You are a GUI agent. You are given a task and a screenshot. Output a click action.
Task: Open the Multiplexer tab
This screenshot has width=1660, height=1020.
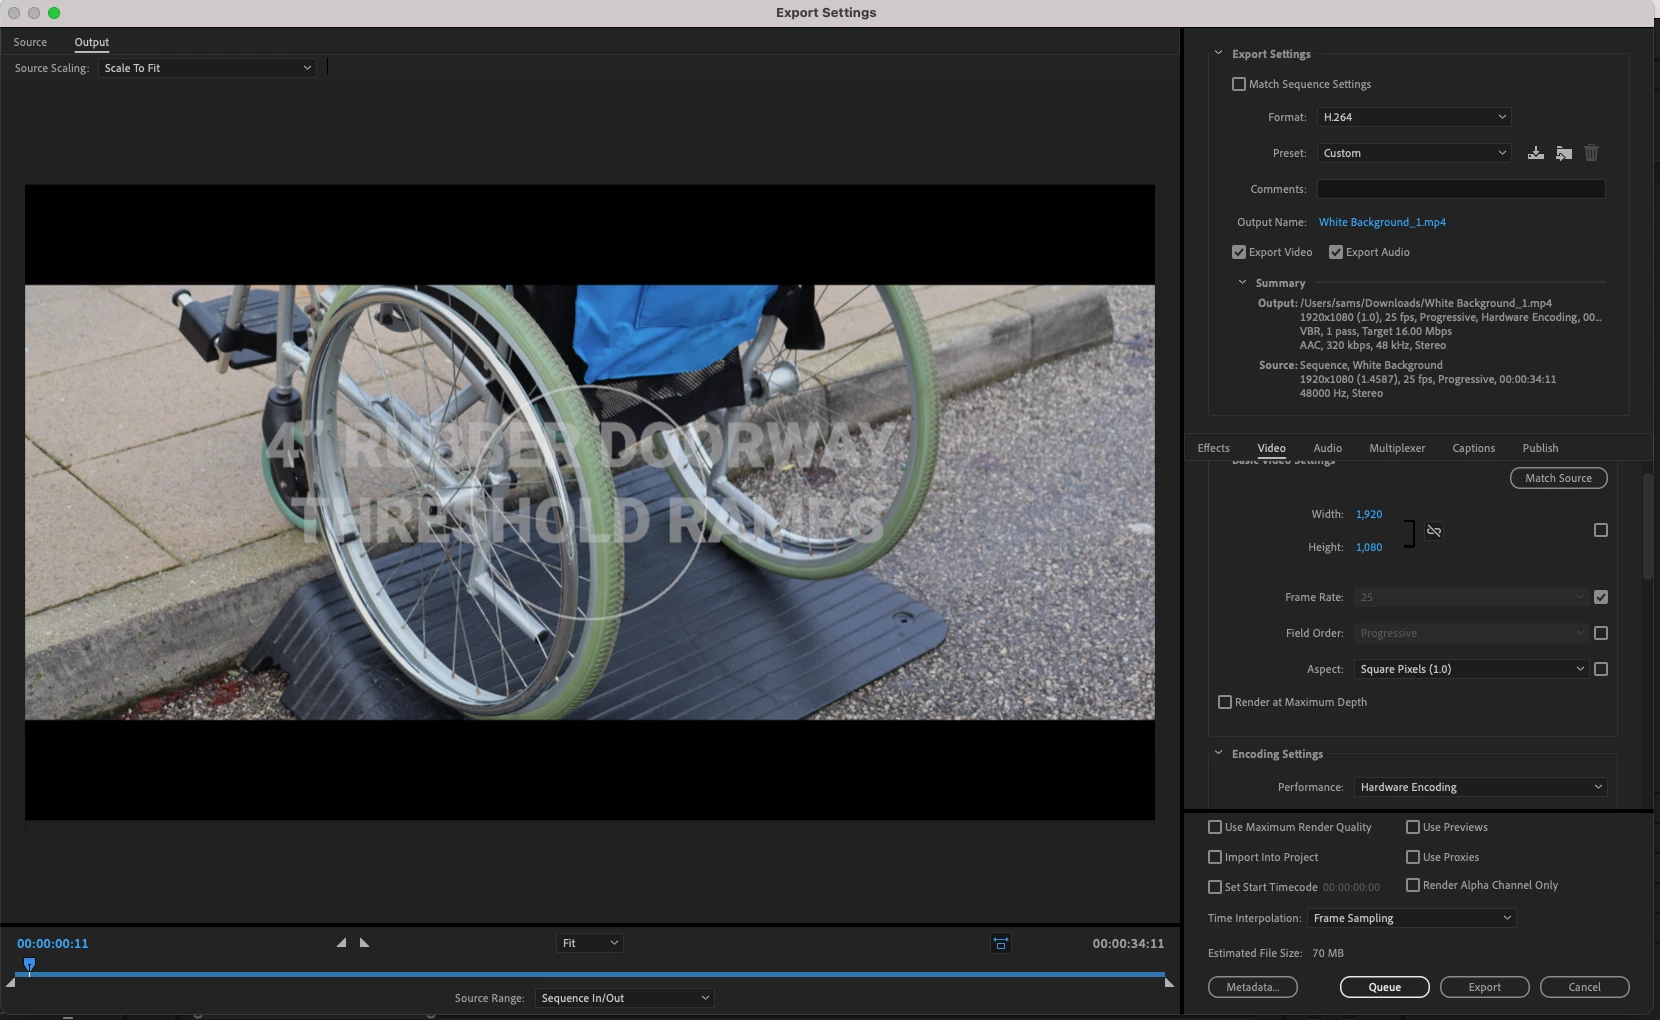pos(1397,448)
